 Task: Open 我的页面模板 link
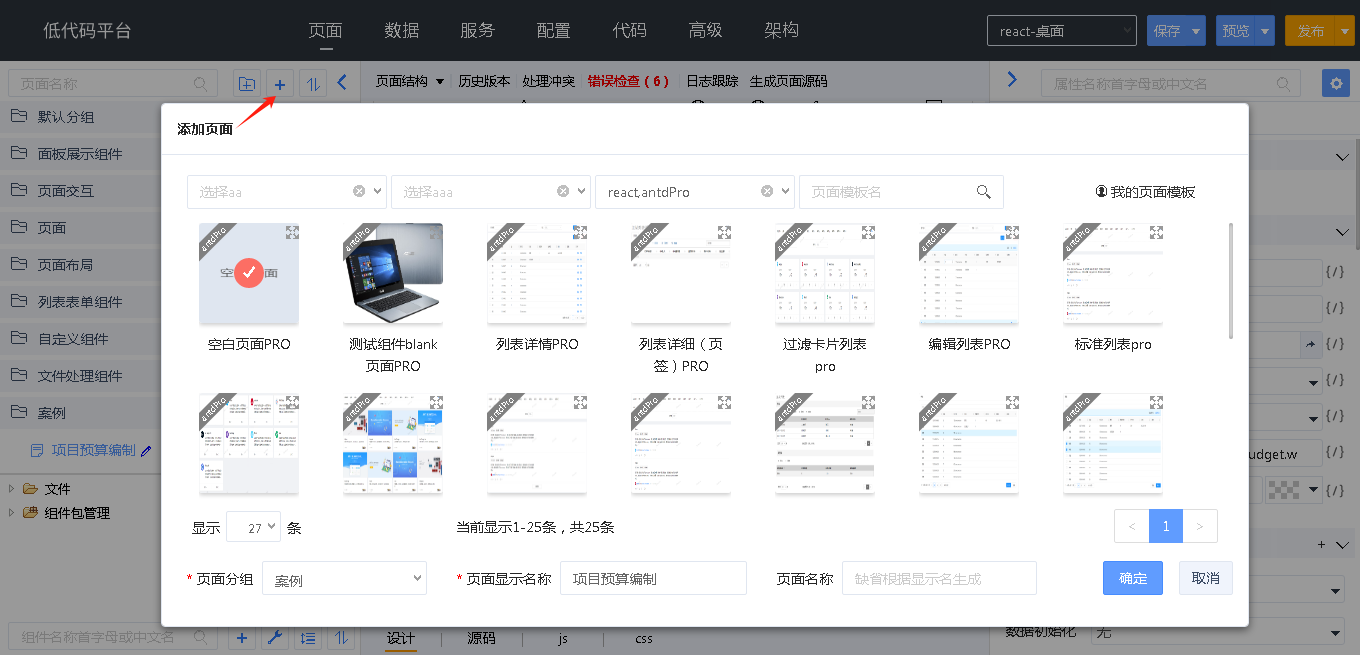pos(1145,192)
